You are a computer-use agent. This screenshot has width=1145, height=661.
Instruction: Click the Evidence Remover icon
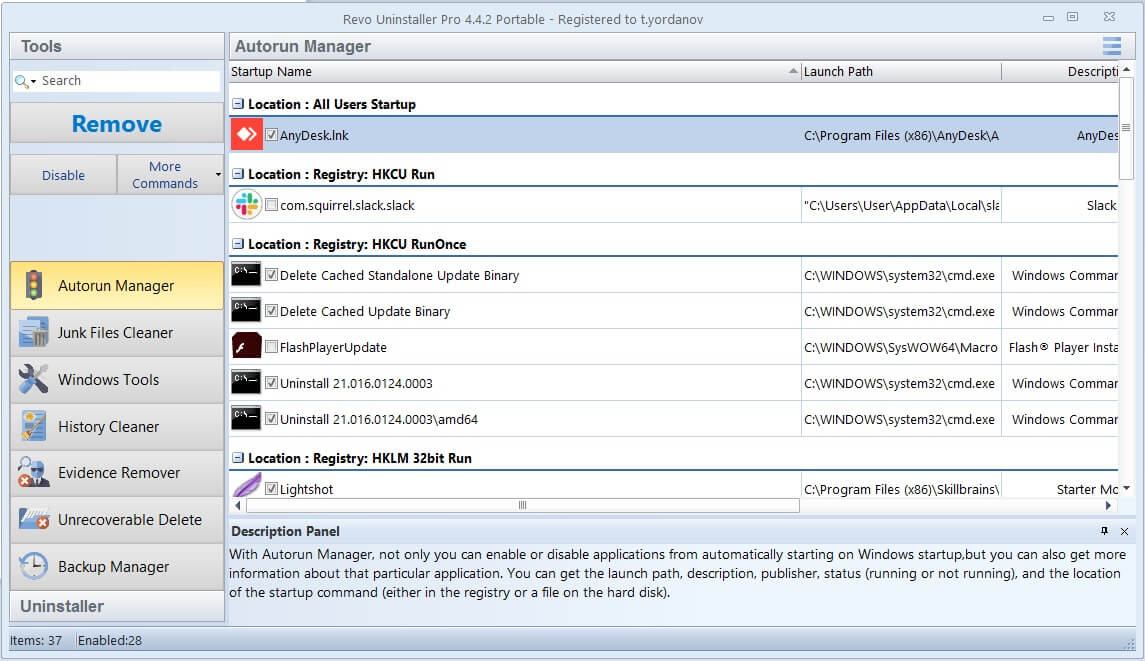coord(34,473)
